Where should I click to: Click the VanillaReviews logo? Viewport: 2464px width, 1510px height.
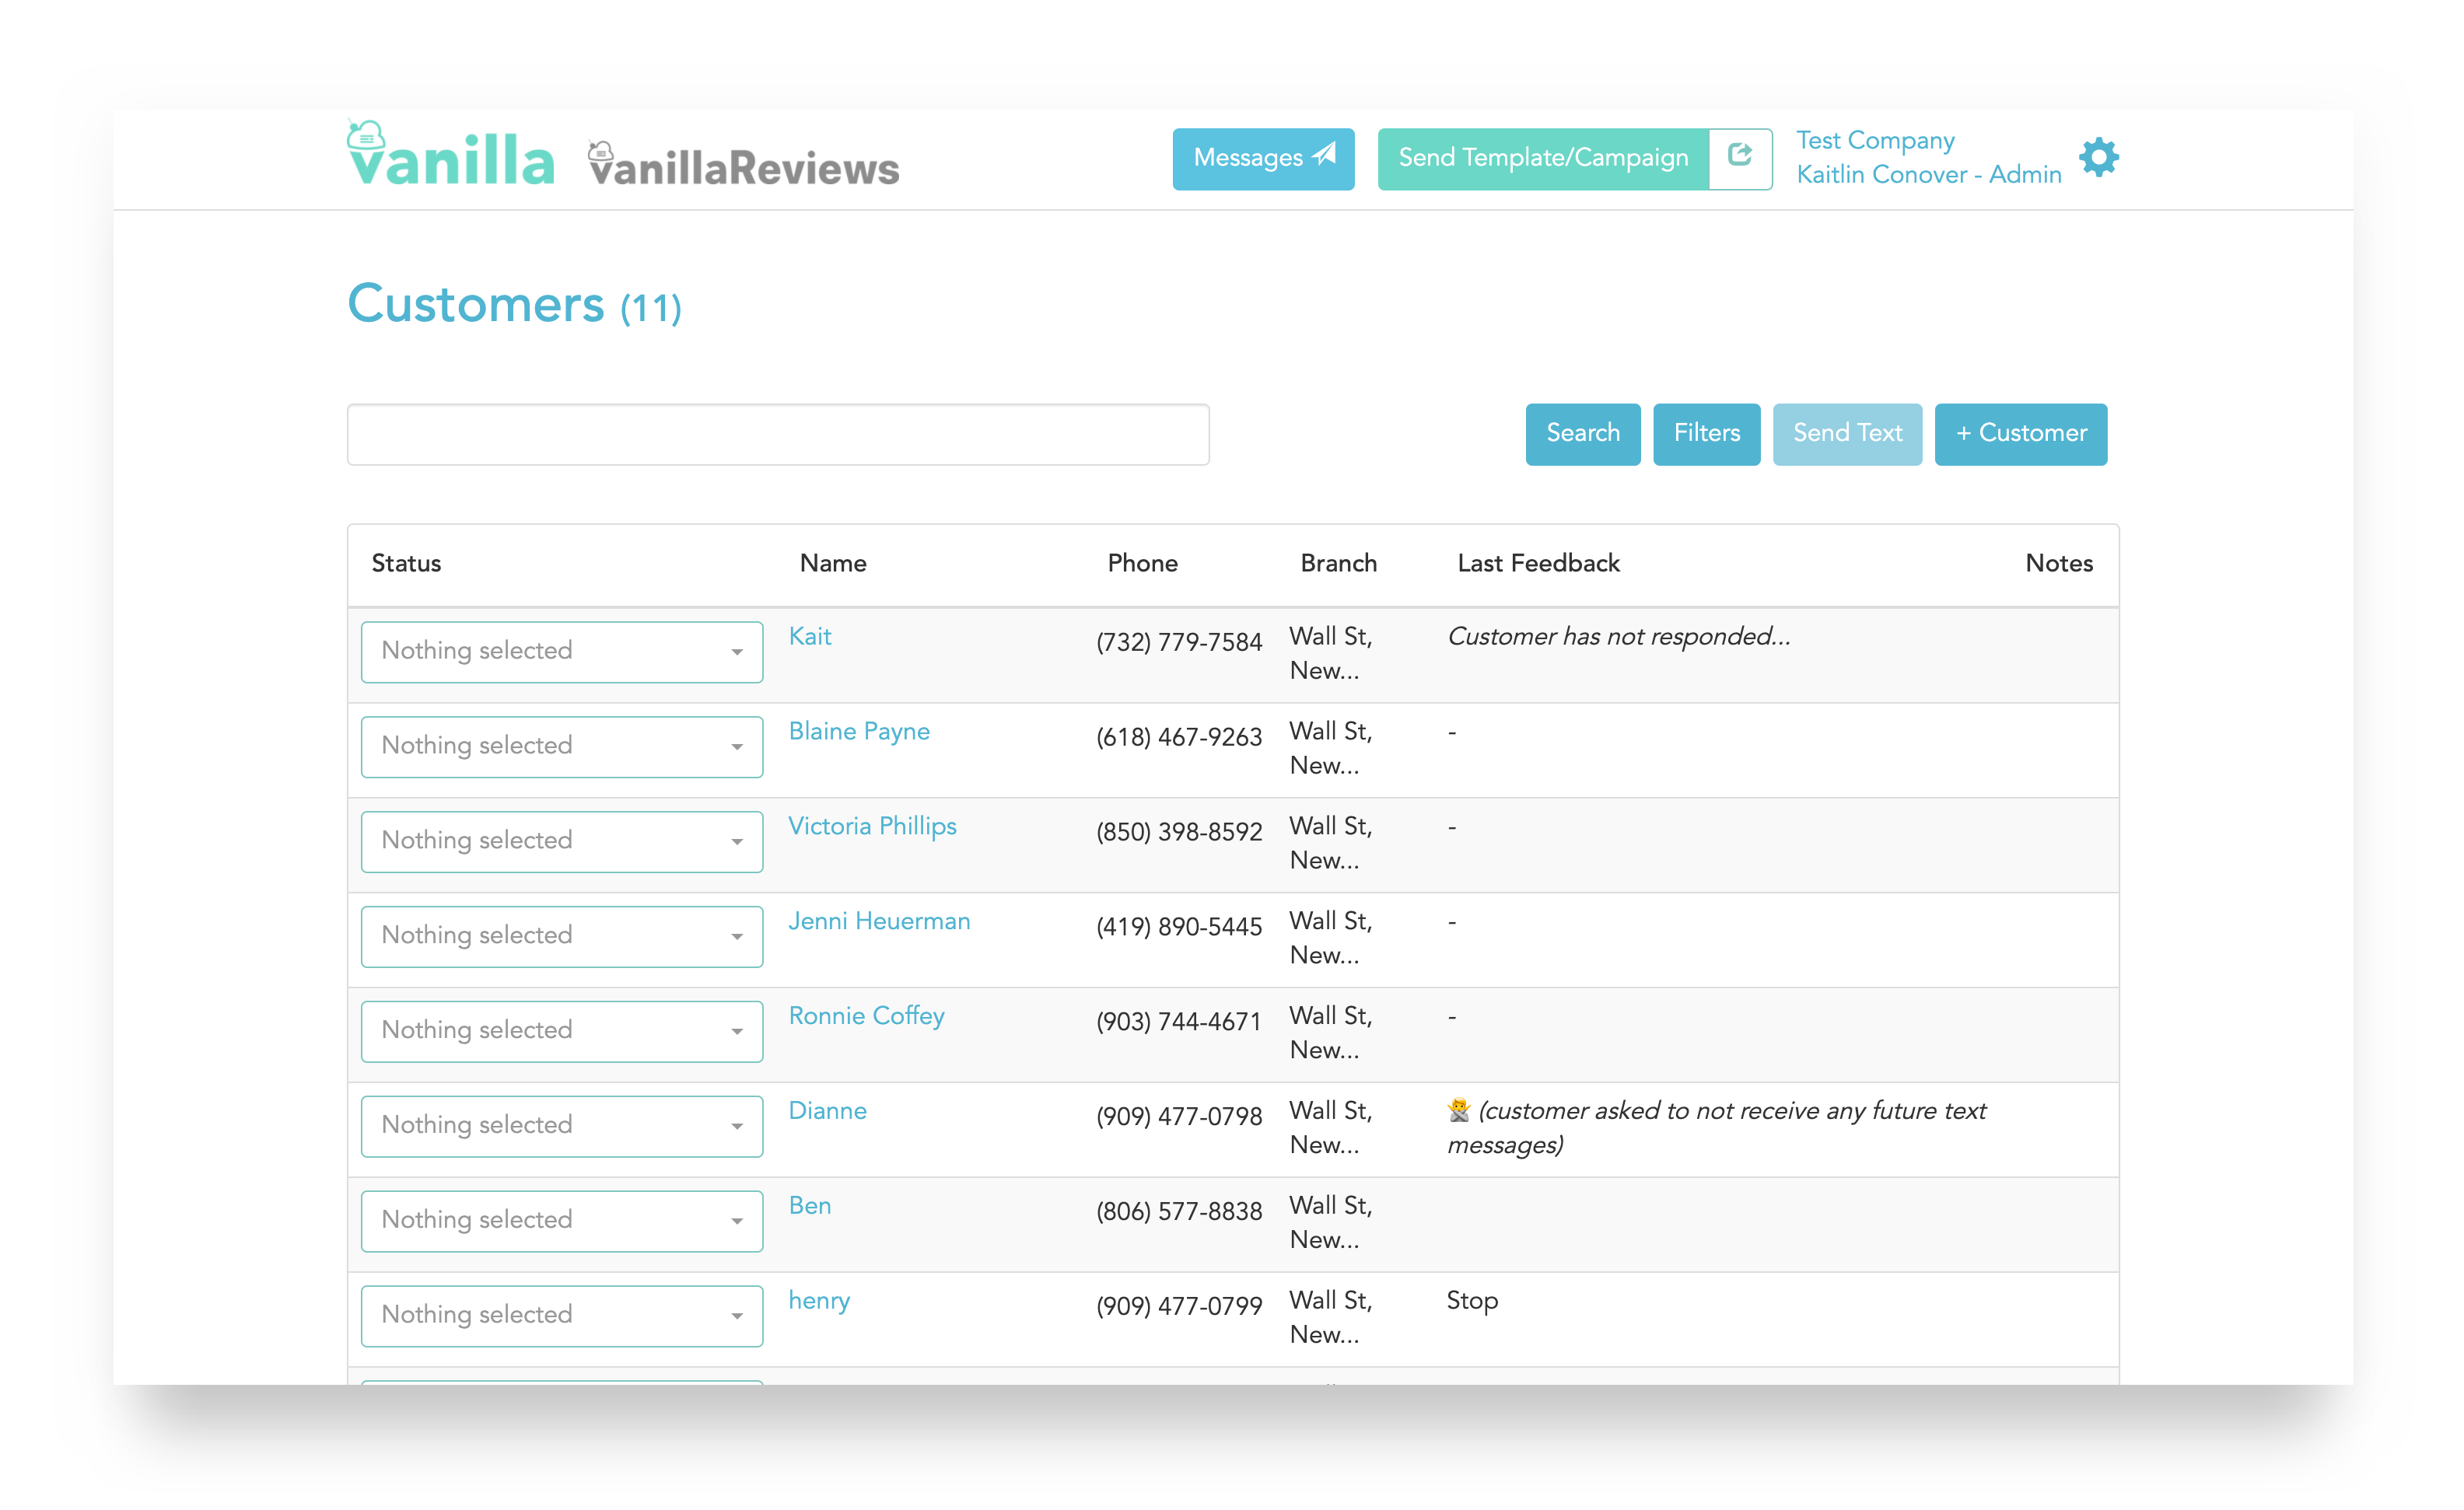tap(743, 165)
